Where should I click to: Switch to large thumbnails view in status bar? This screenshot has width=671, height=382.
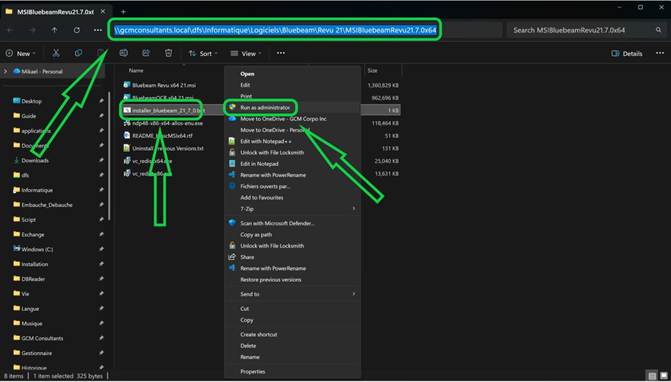pos(664,376)
